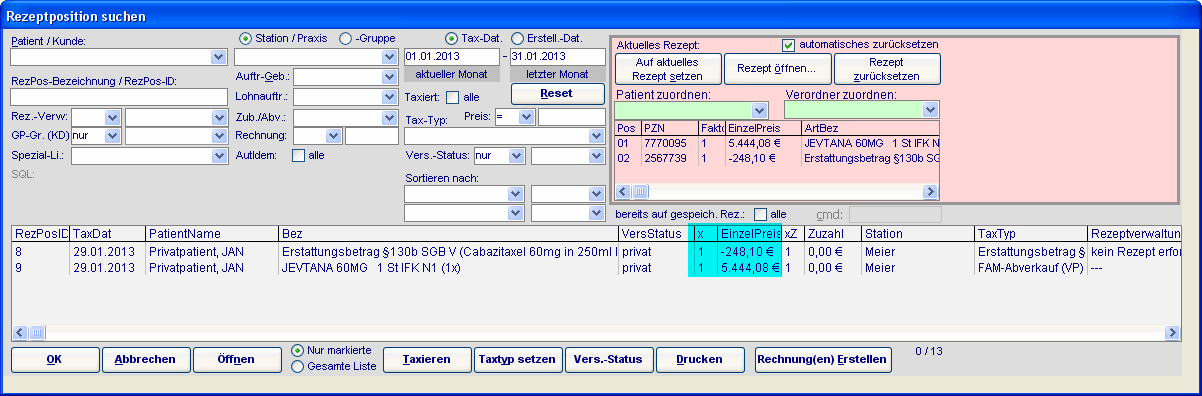Select Gesamte Liste radio button
The image size is (1202, 396).
pyautogui.click(x=298, y=367)
